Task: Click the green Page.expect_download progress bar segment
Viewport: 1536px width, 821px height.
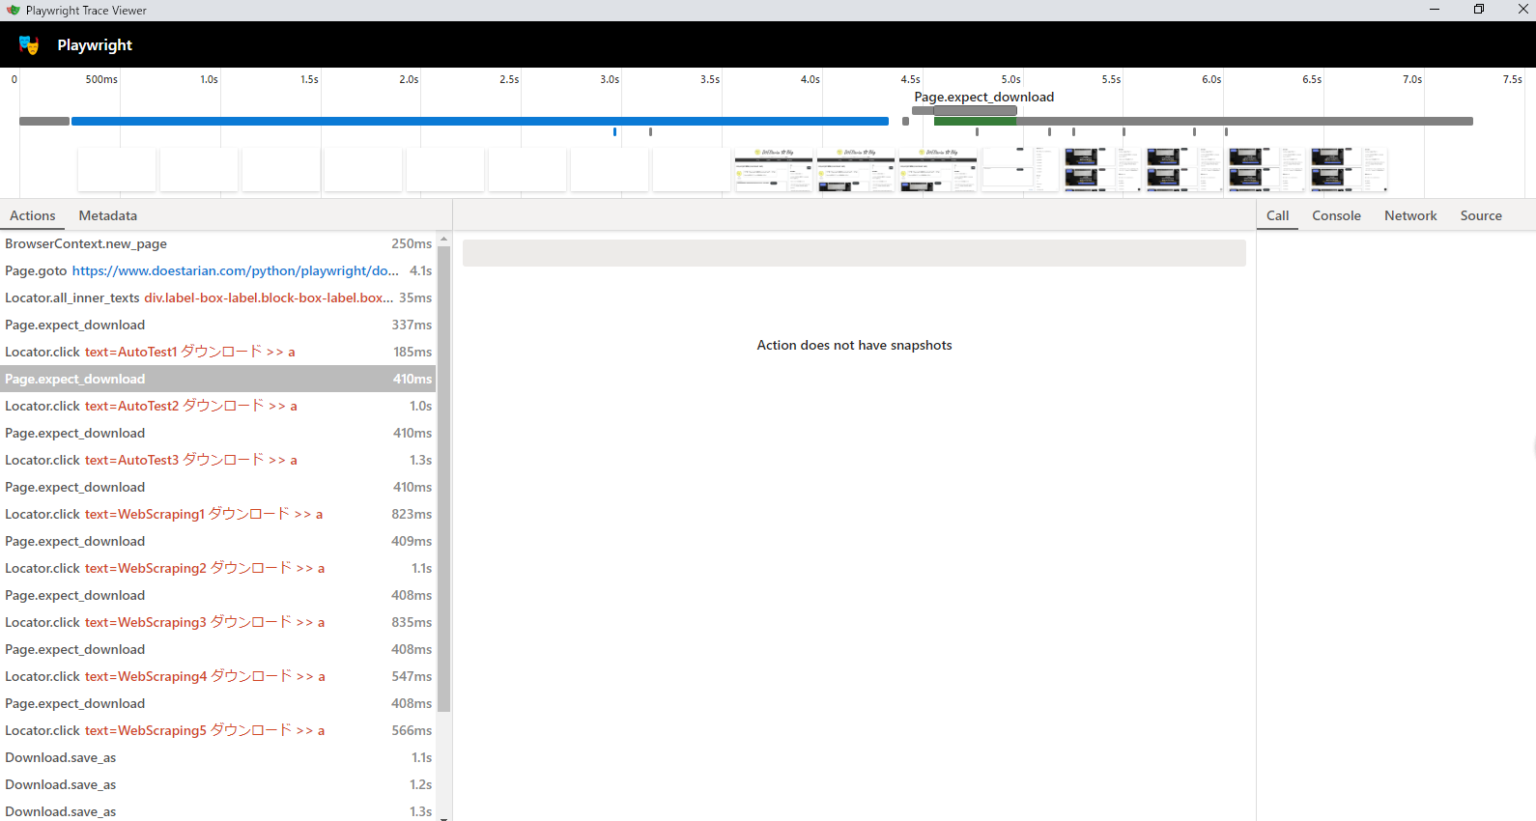Action: click(x=975, y=121)
